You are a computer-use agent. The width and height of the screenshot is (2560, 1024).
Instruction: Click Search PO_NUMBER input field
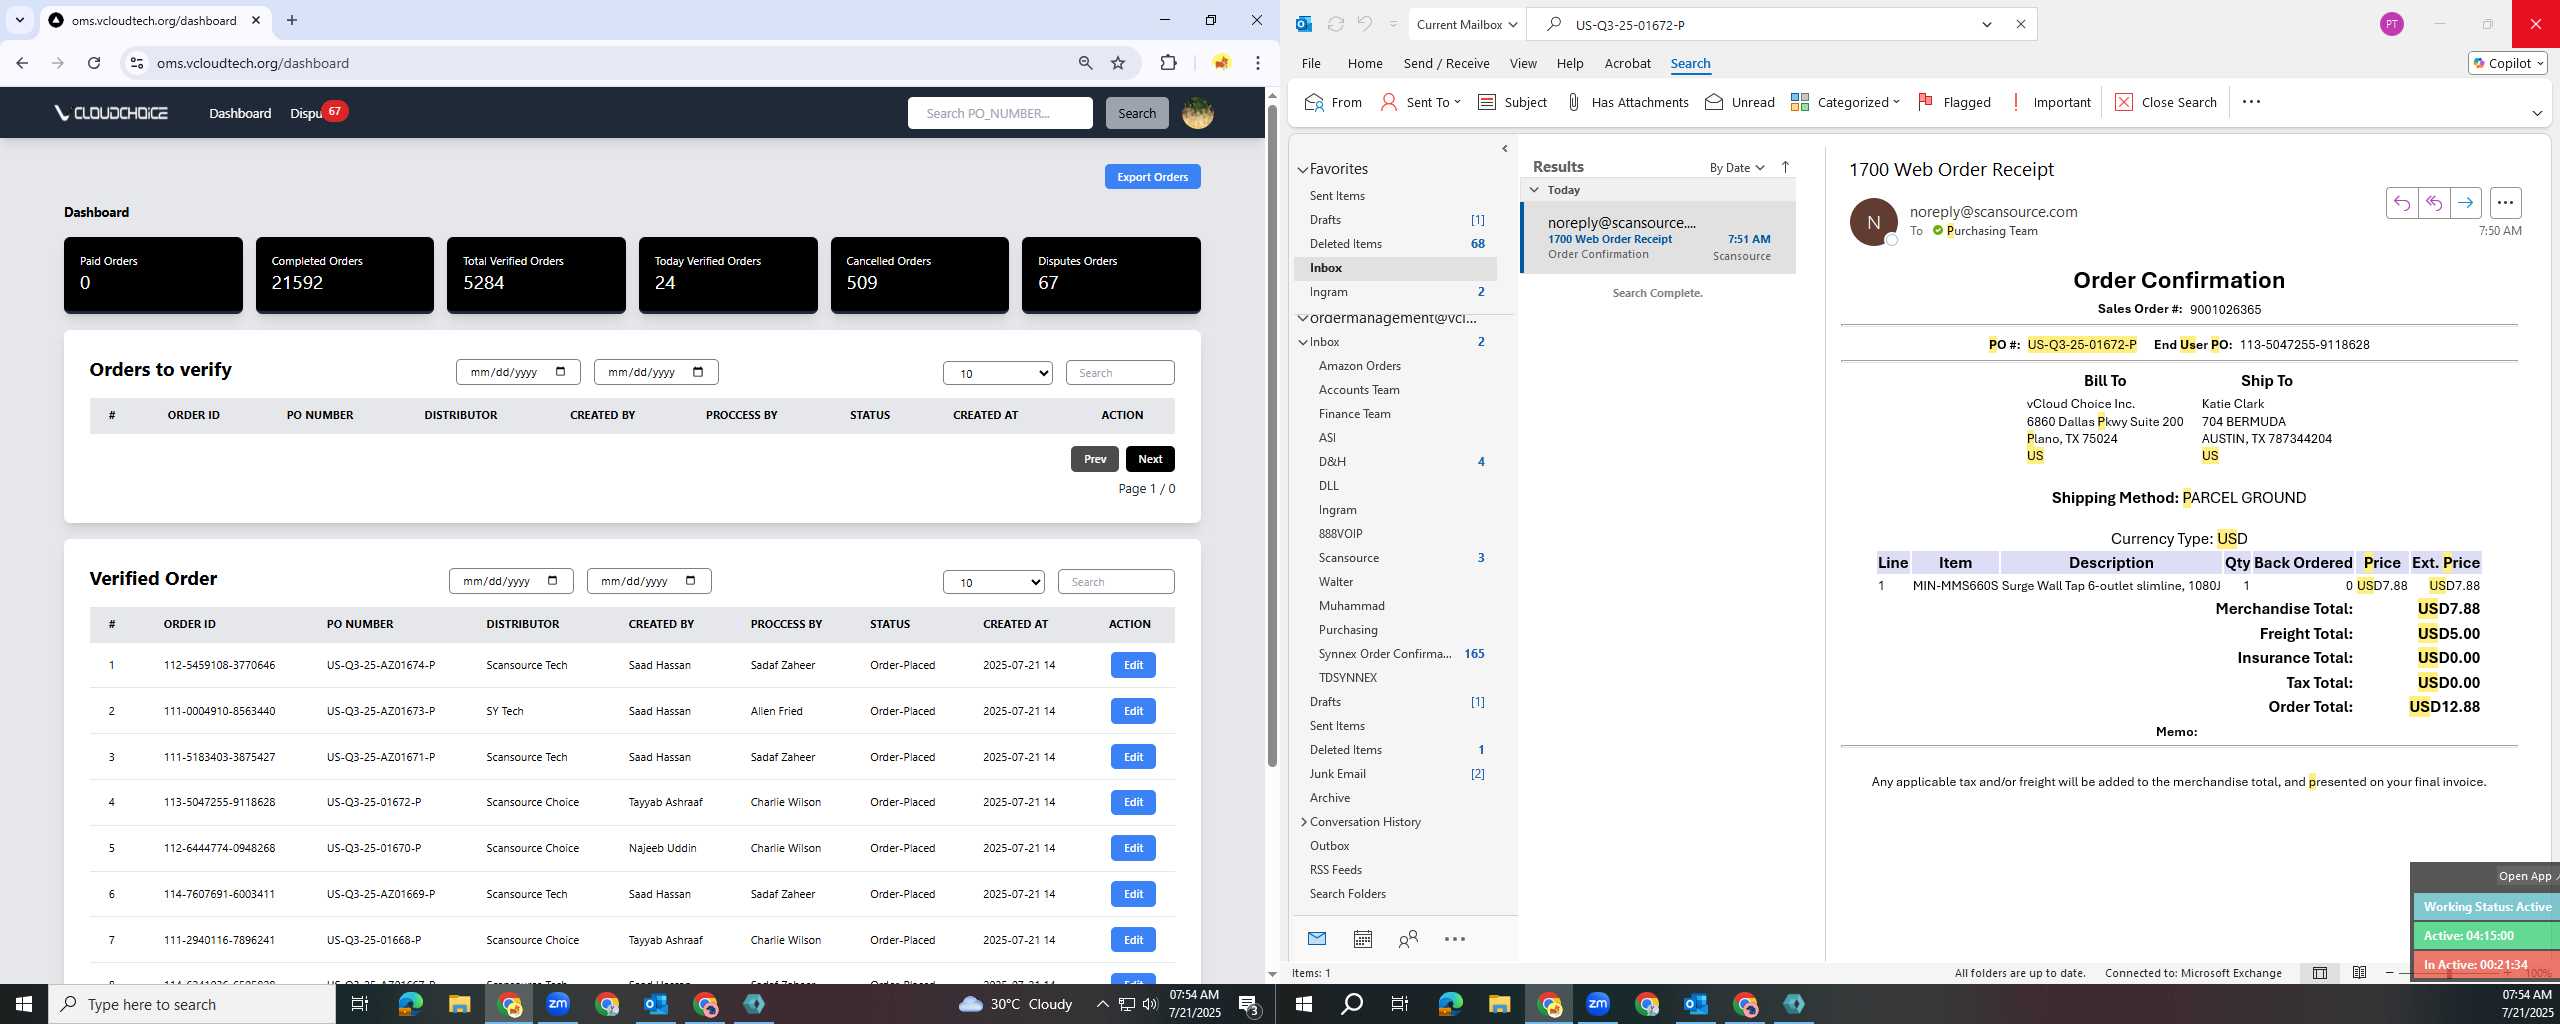tap(999, 113)
